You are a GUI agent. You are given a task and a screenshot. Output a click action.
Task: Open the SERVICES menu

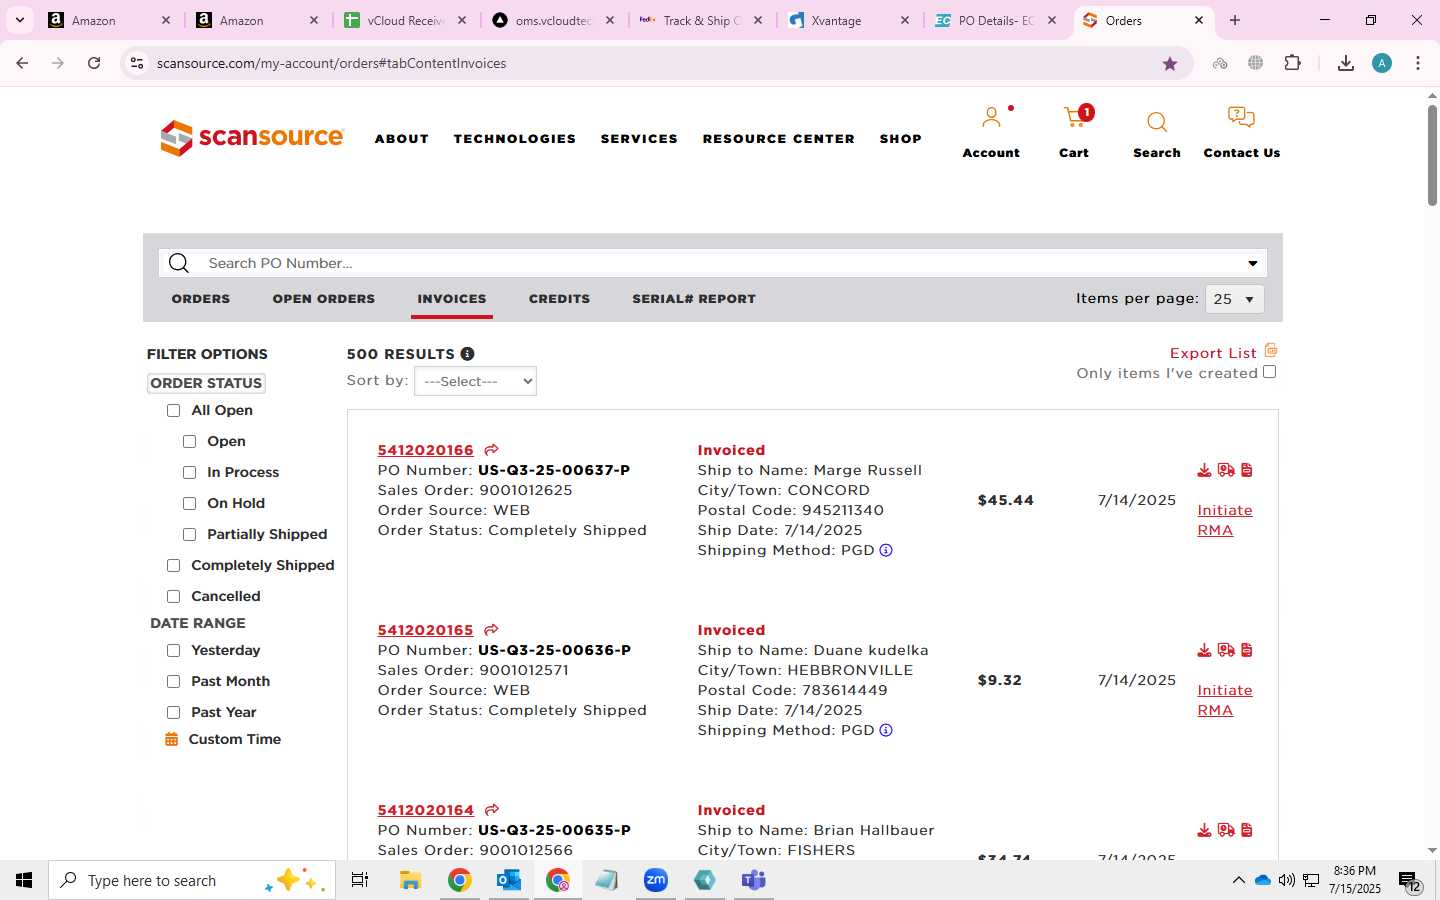(x=639, y=139)
